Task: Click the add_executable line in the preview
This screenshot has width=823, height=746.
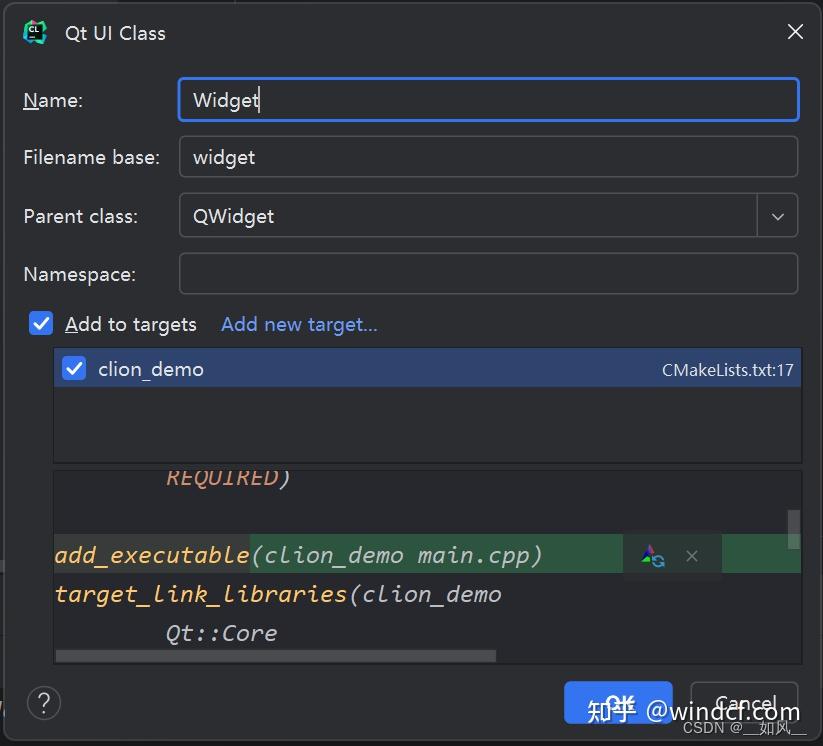Action: (298, 555)
